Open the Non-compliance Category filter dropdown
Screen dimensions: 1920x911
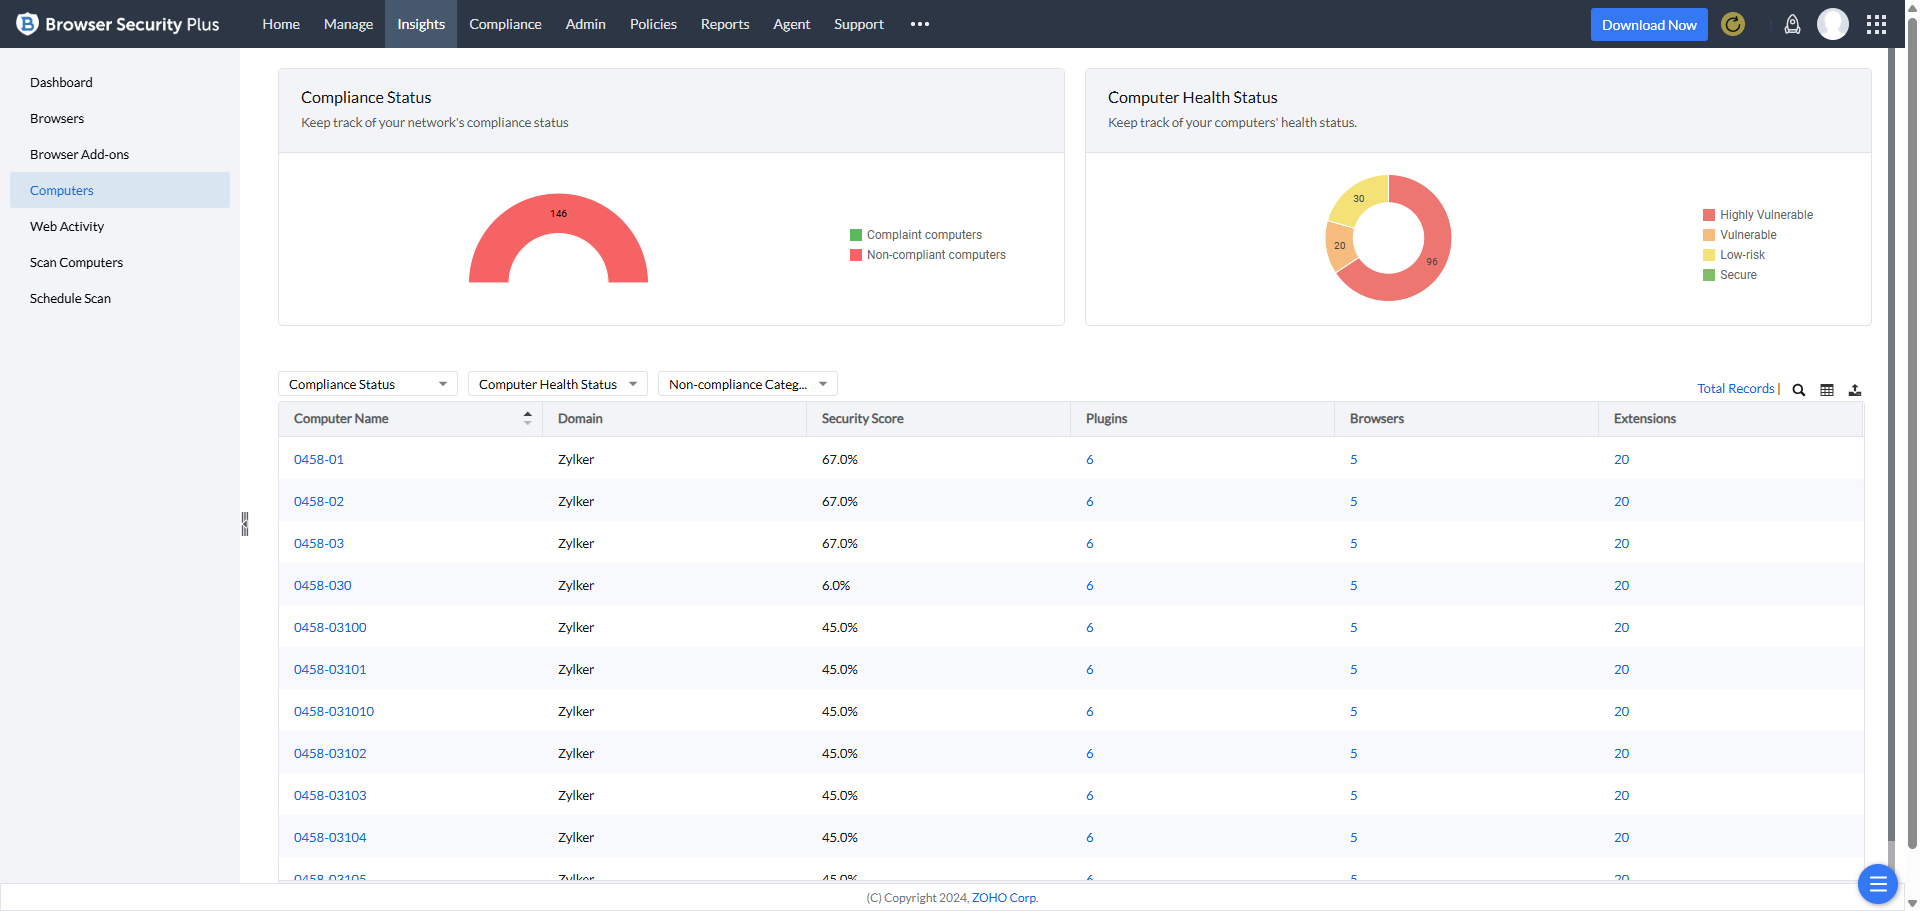[747, 384]
